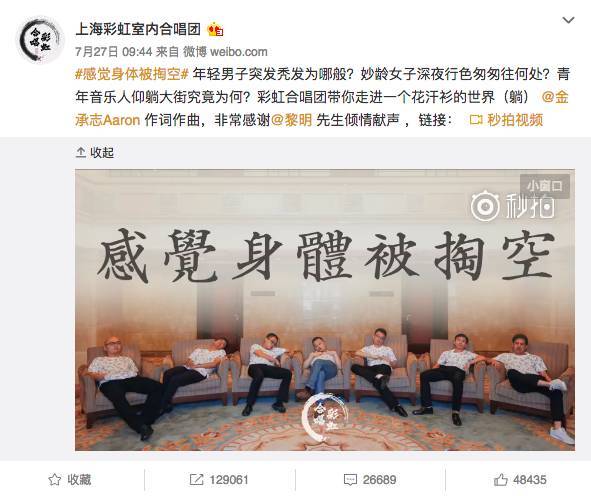This screenshot has width=591, height=496.
Task: Switch video to 小窗口 mini window
Action: point(545,186)
